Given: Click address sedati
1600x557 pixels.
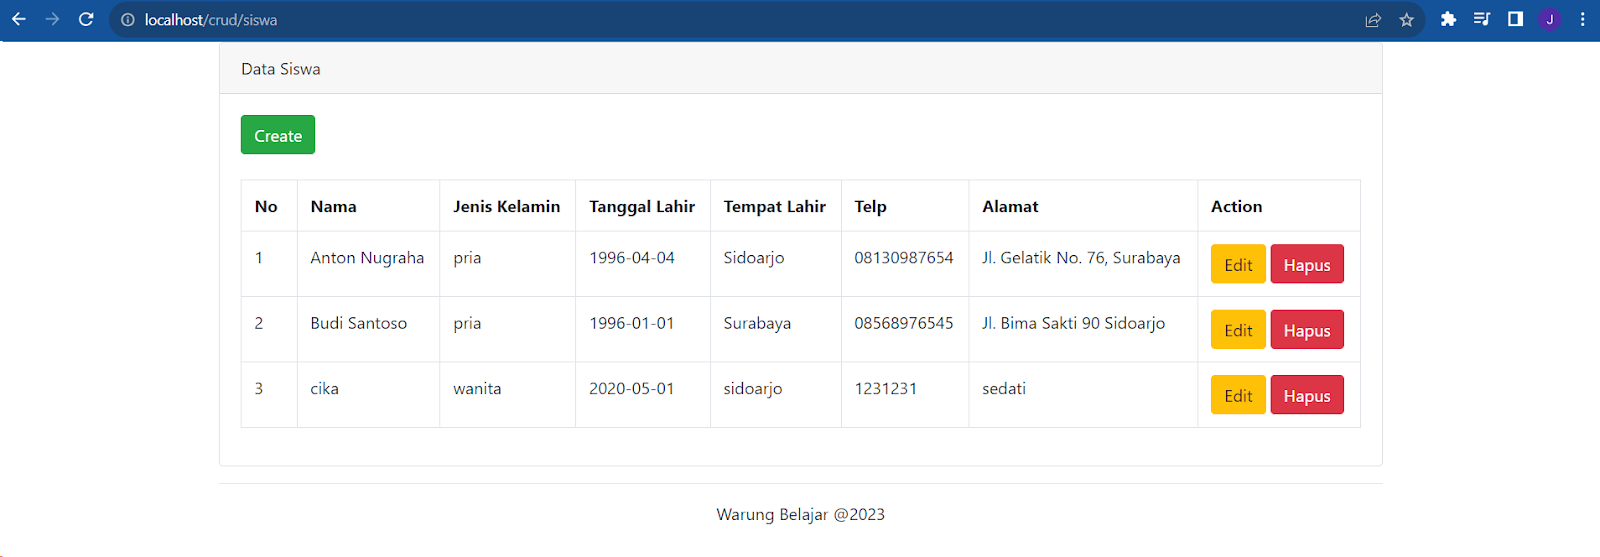Looking at the screenshot, I should pos(1004,388).
